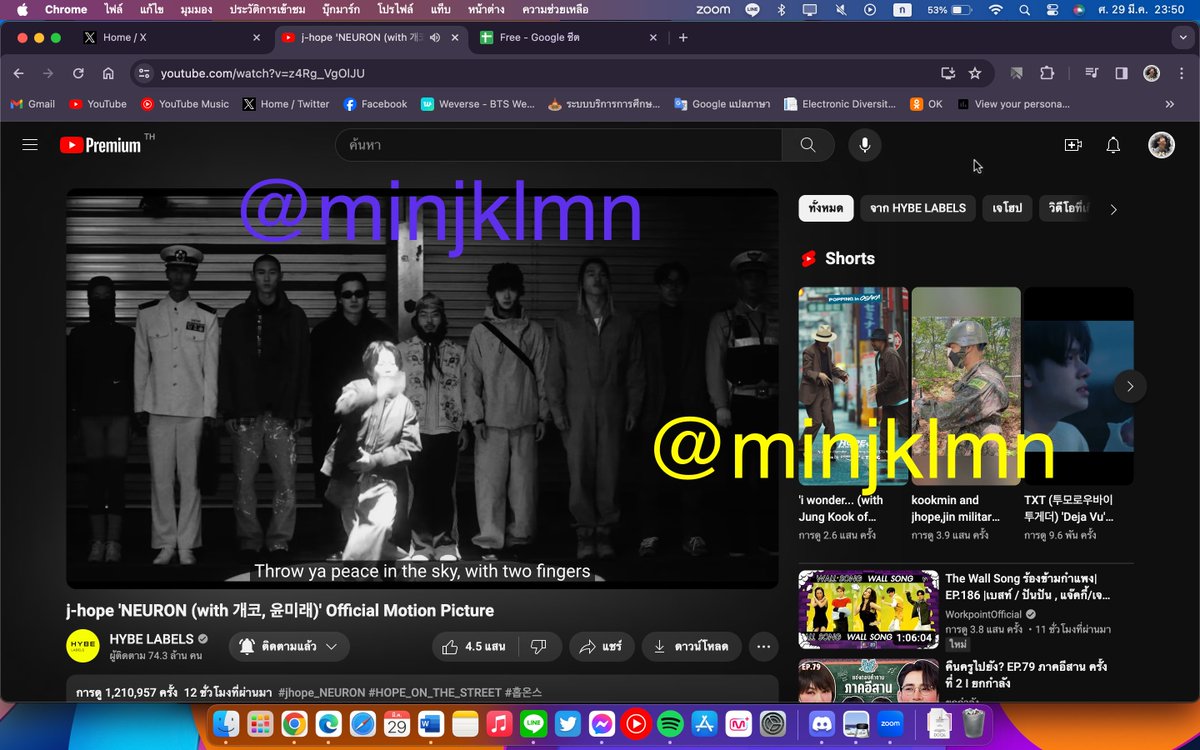Select the ทั้งหมด filter chip
This screenshot has width=1200, height=750.
(826, 208)
